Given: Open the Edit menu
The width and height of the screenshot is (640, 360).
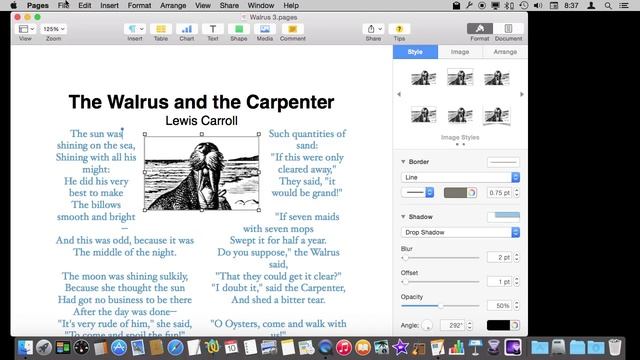Looking at the screenshot, I should [84, 5].
